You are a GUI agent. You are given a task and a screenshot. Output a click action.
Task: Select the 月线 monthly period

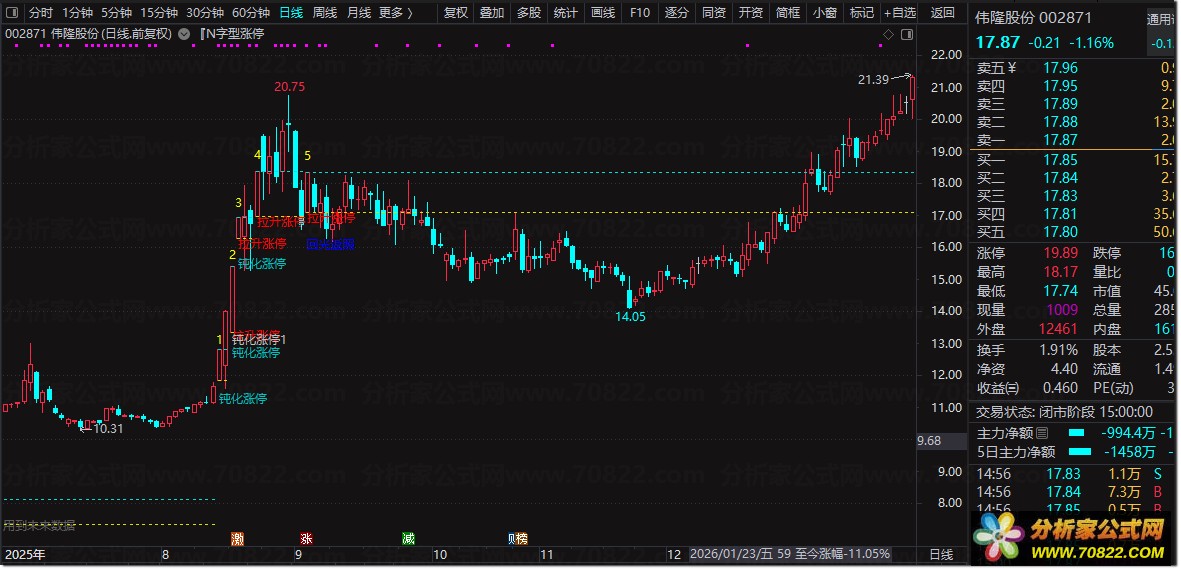click(x=359, y=13)
